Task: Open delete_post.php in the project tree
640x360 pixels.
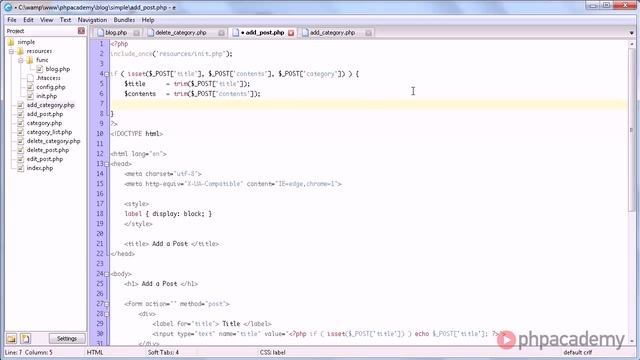Action: (48, 150)
